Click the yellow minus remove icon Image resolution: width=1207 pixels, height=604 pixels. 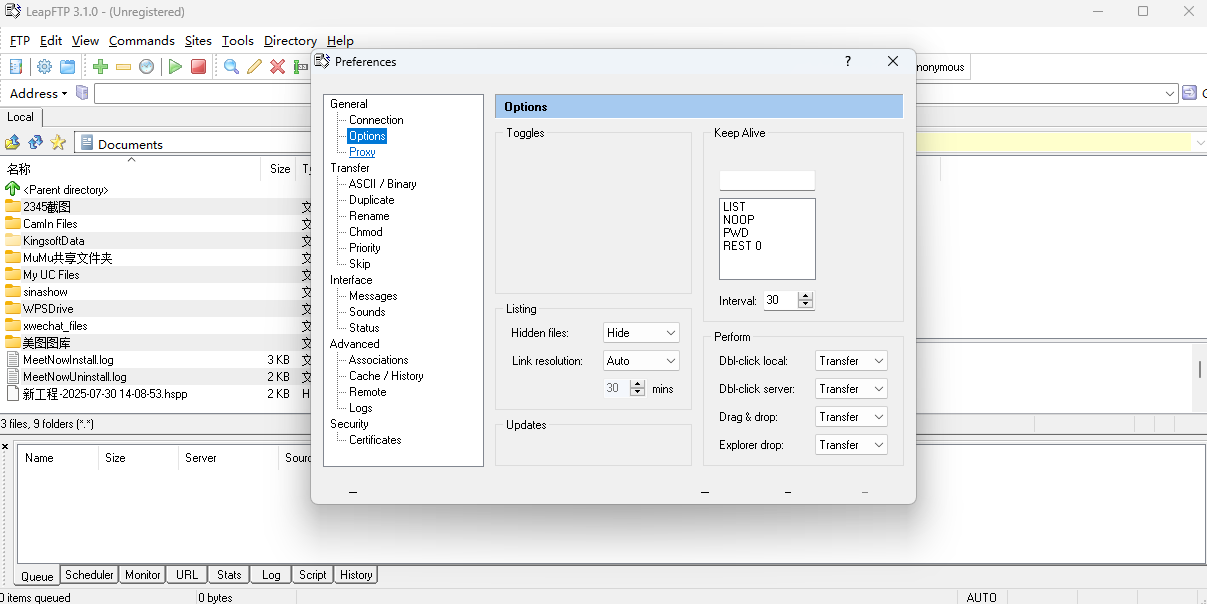click(x=123, y=67)
